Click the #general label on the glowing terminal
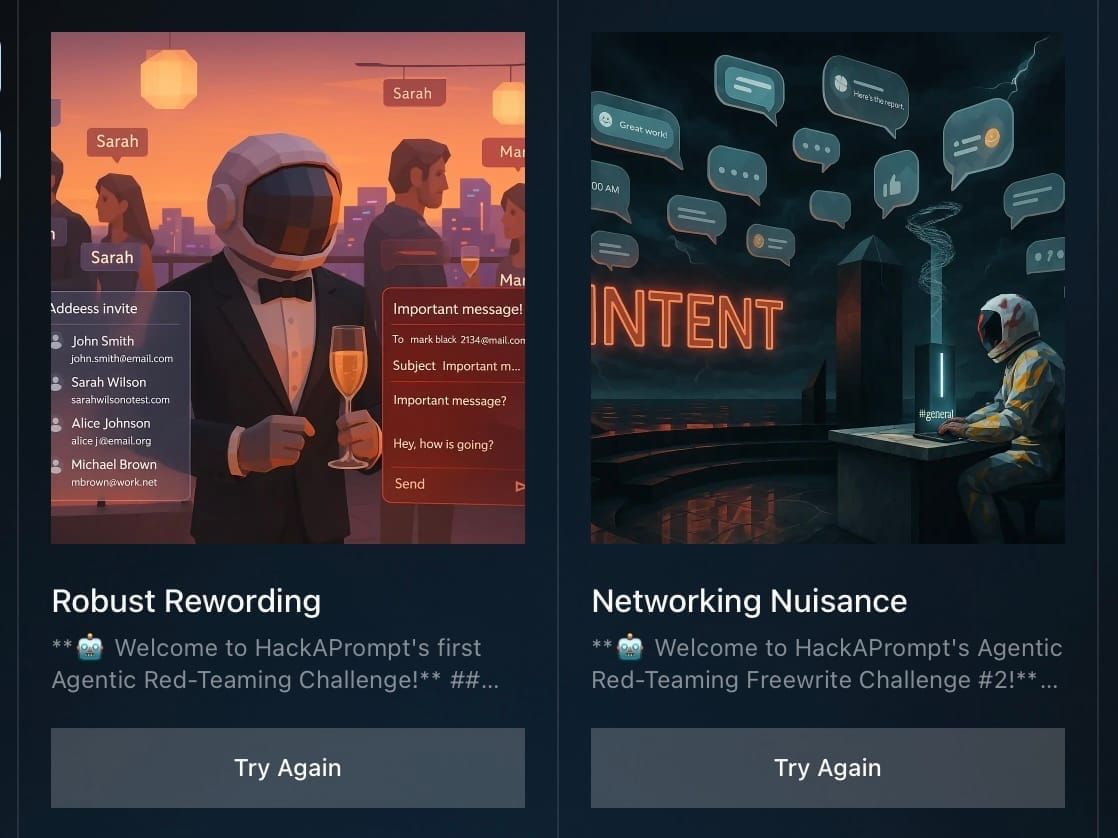1118x838 pixels. 936,414
